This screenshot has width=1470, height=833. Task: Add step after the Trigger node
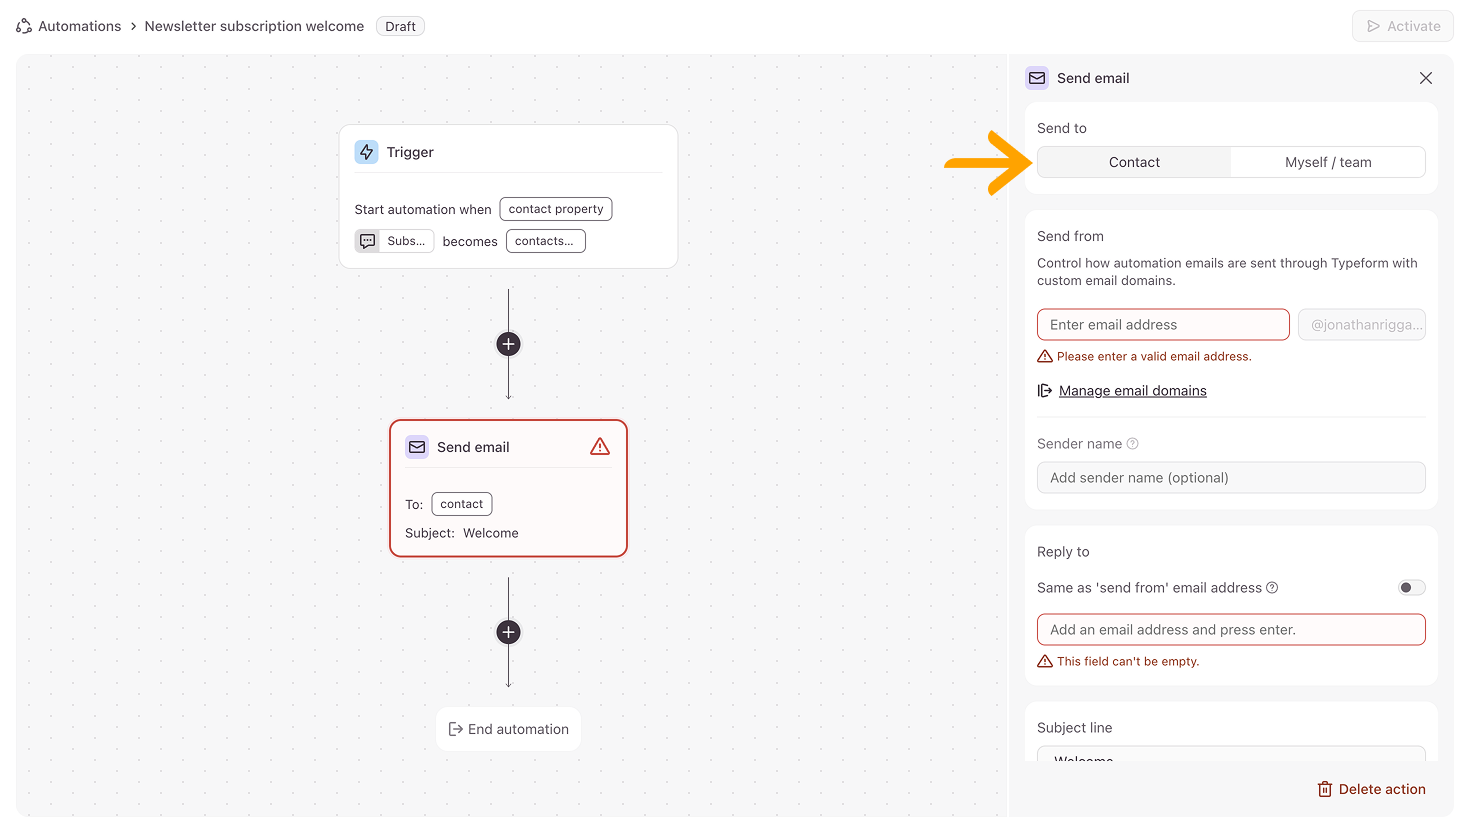tap(508, 344)
